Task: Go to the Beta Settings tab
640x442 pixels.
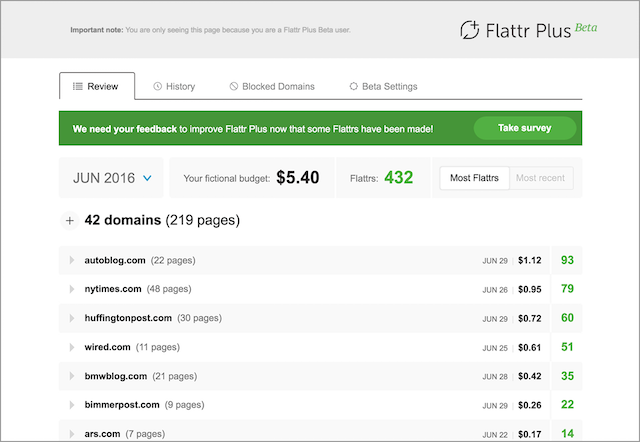Action: coord(383,86)
